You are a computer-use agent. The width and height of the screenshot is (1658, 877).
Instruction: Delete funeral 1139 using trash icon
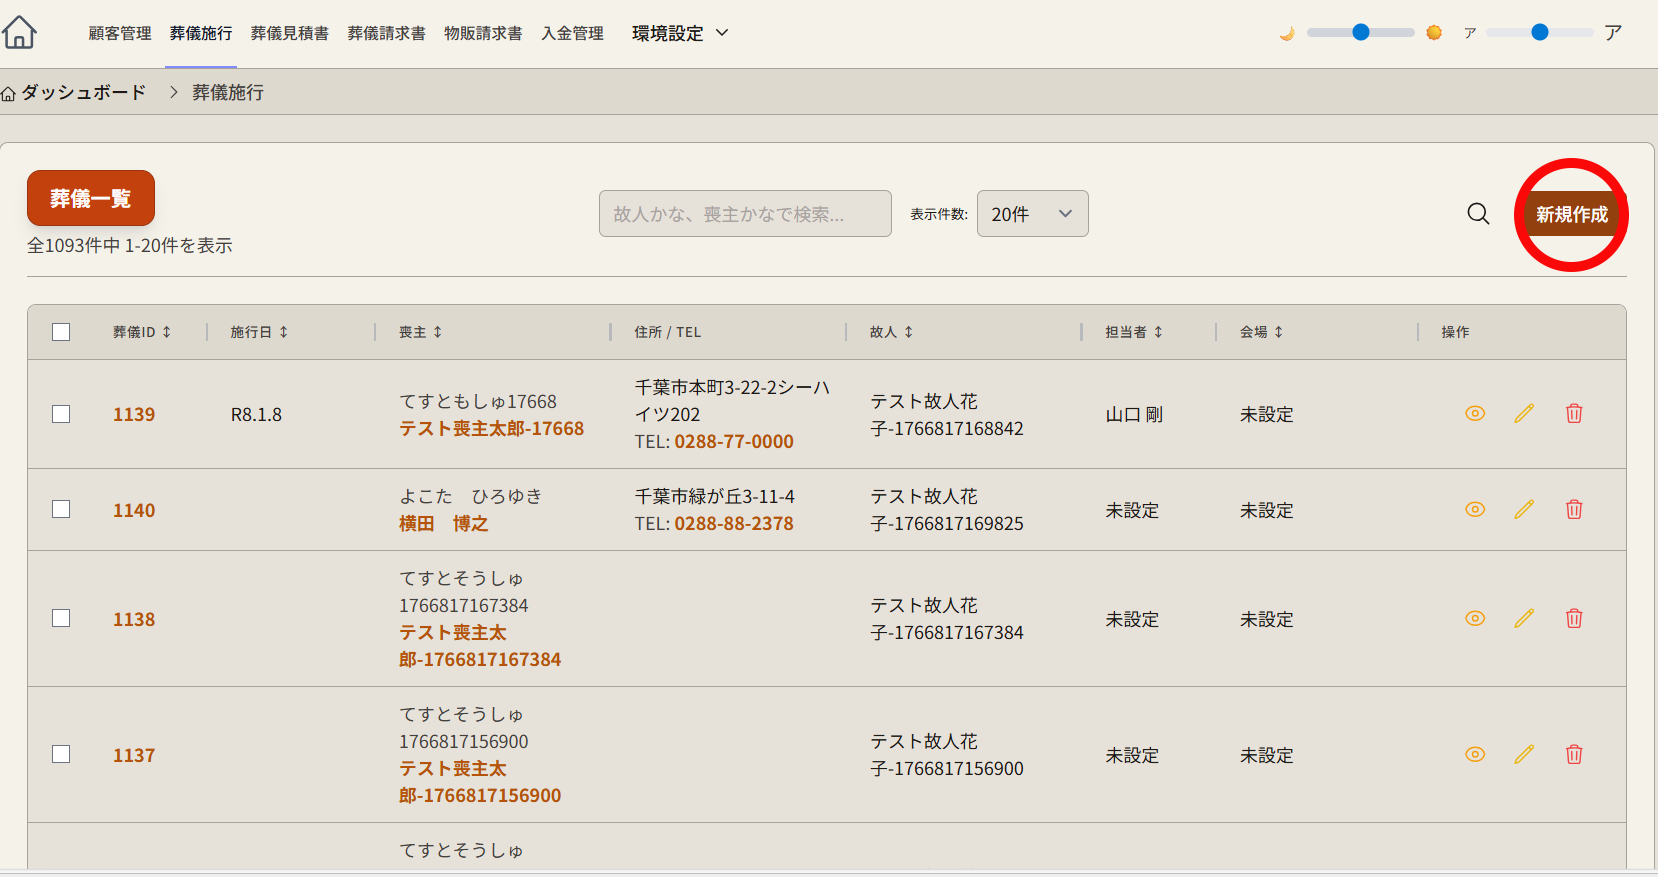coord(1574,414)
